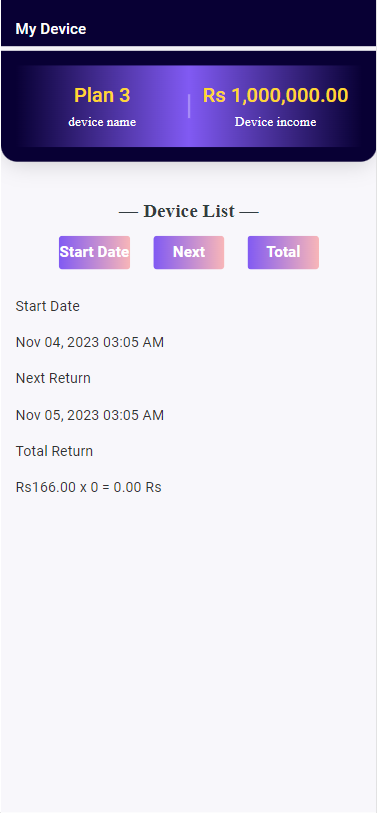
Task: Select the Start Date row label
Action: tap(48, 306)
